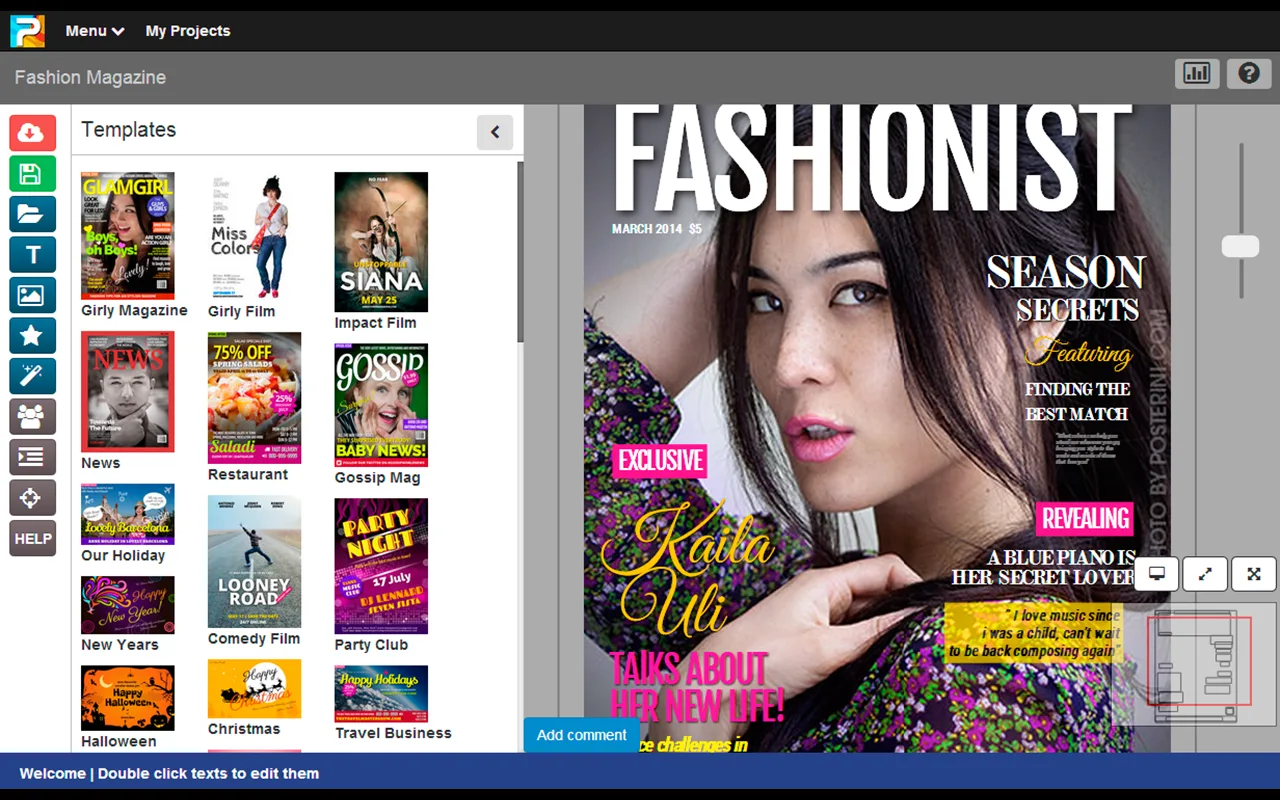
Task: Click the Templates panel scrollbar
Action: pyautogui.click(x=520, y=252)
